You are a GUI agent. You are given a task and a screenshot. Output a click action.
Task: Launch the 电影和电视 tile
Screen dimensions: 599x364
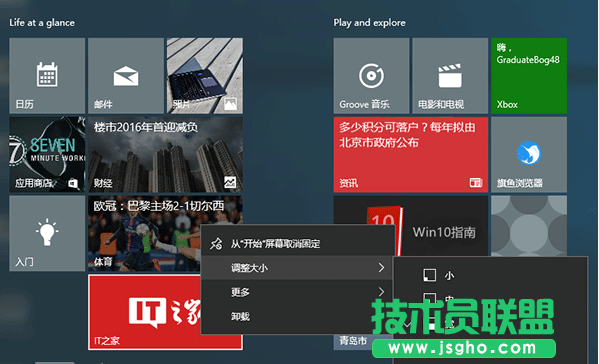click(x=450, y=75)
